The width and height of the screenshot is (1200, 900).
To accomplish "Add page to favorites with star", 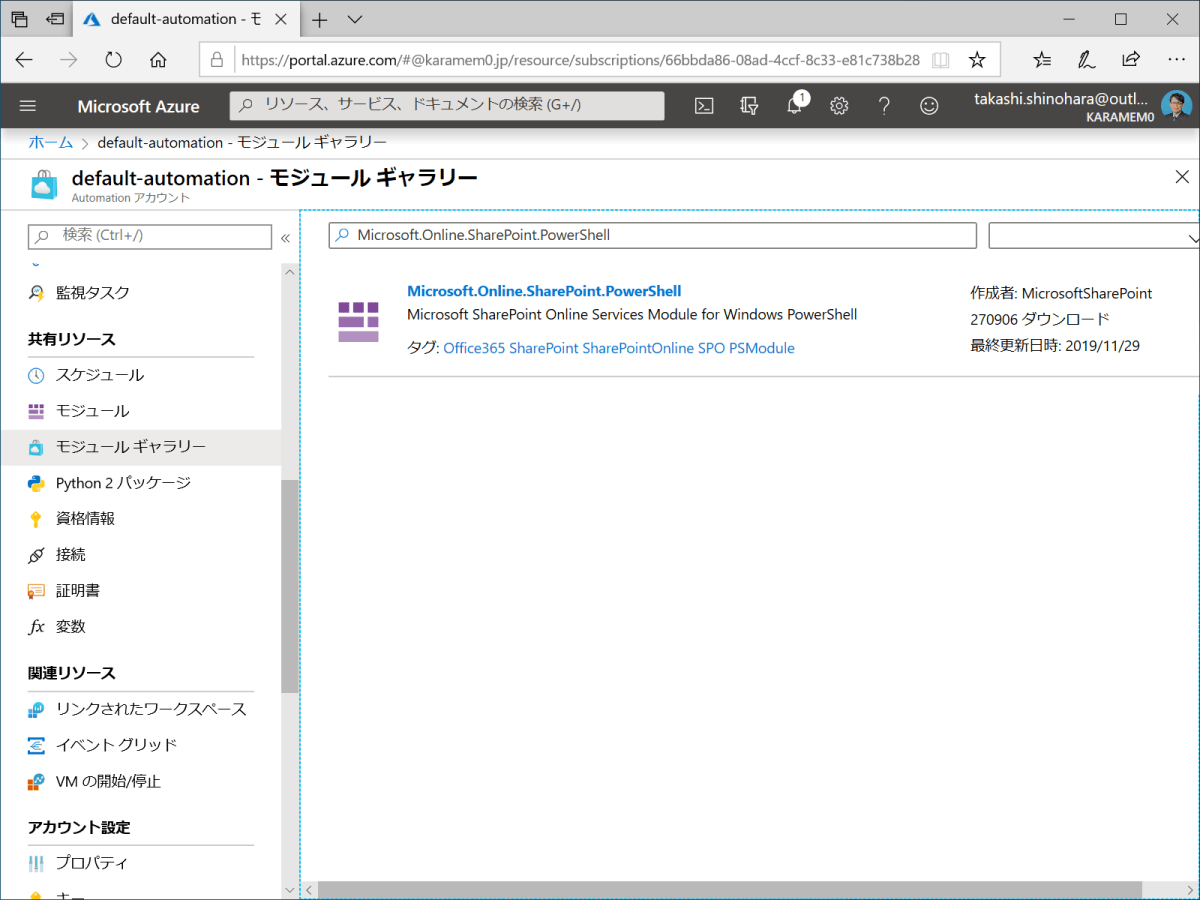I will coord(977,60).
